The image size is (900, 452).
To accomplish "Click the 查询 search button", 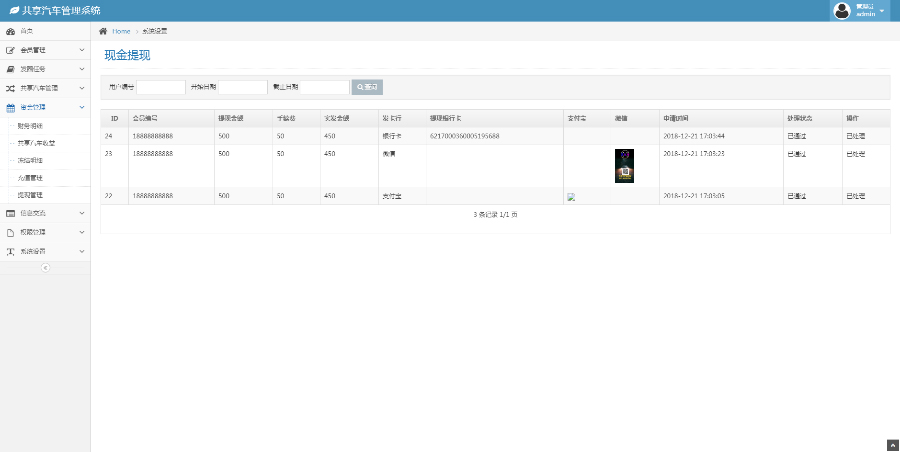I will click(x=367, y=87).
